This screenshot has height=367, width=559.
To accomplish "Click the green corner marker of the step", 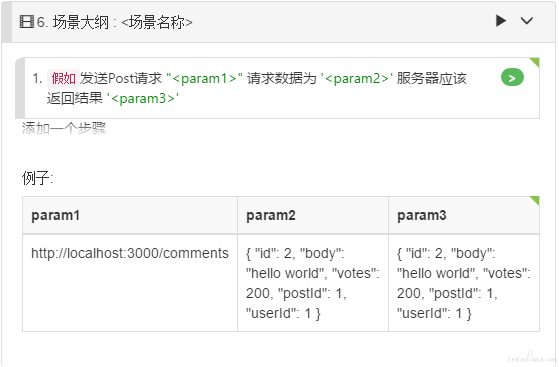I will point(535,62).
